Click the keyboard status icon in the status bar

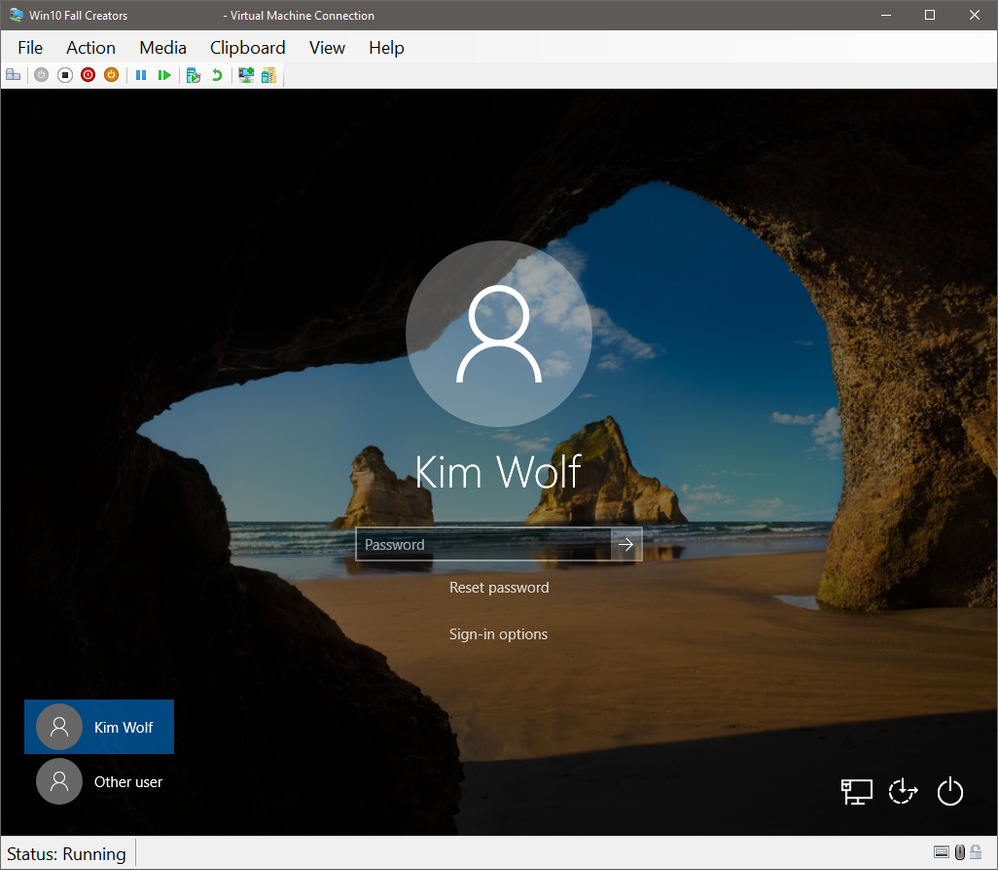click(x=941, y=852)
